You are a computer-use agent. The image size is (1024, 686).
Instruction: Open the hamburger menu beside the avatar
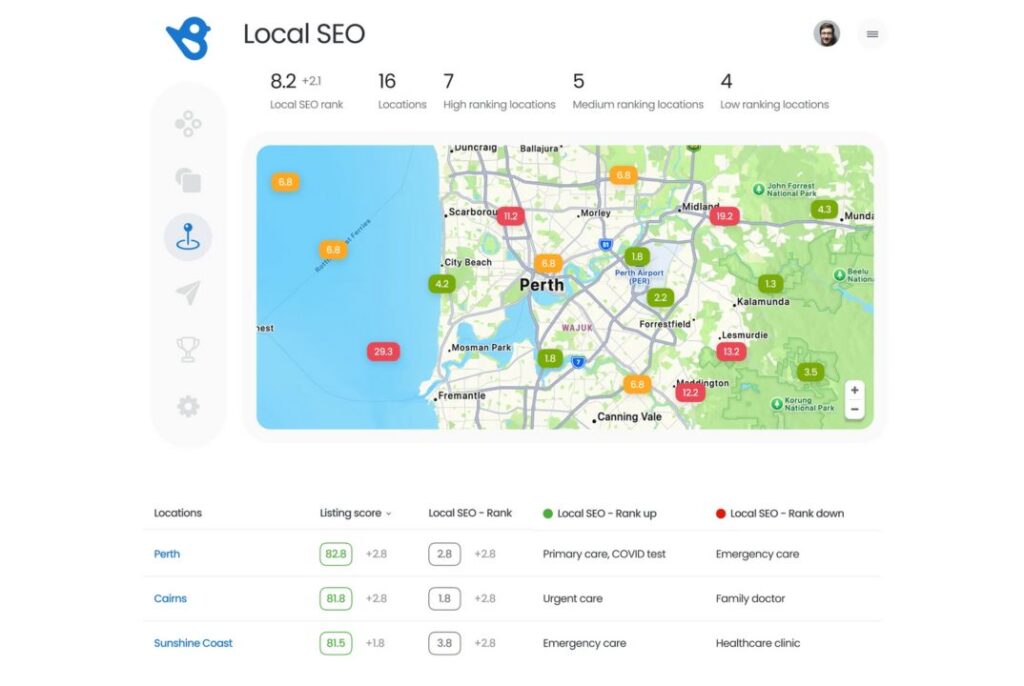[872, 34]
